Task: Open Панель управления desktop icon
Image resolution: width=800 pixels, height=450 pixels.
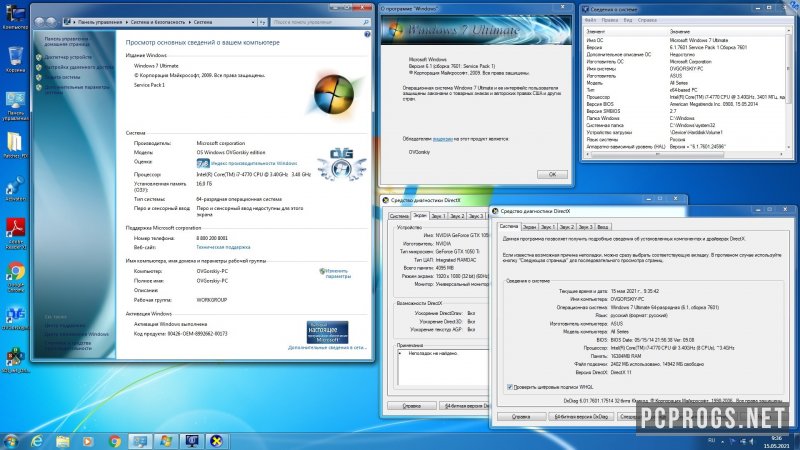Action: coord(15,106)
